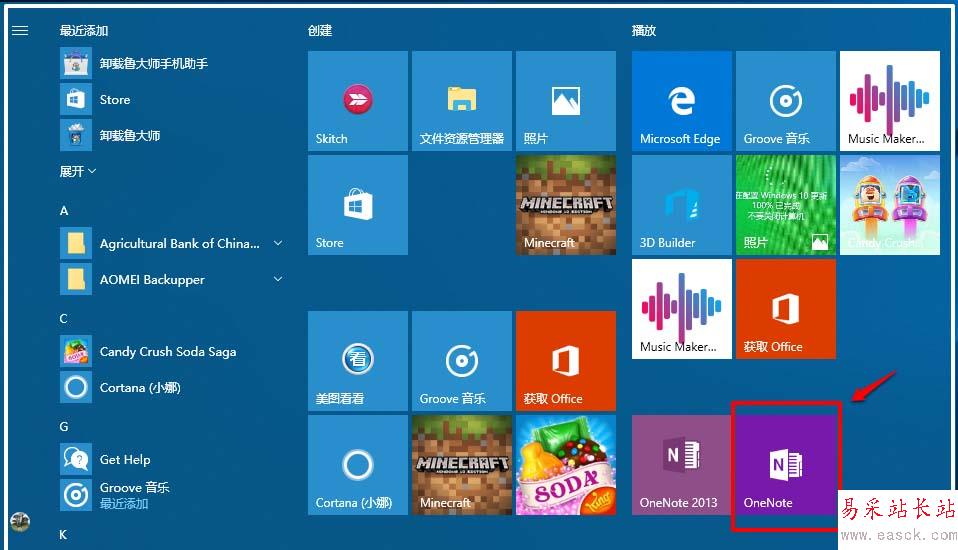Open the Cortana (小娜) tile
The height and width of the screenshot is (550, 958).
point(358,465)
